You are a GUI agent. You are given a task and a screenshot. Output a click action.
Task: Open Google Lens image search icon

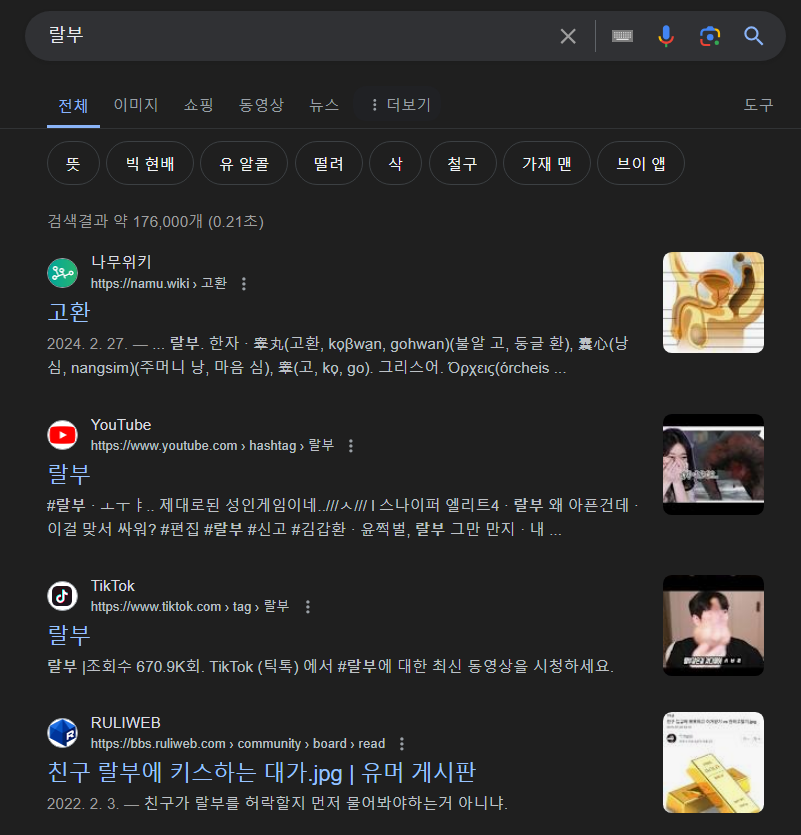coord(710,36)
